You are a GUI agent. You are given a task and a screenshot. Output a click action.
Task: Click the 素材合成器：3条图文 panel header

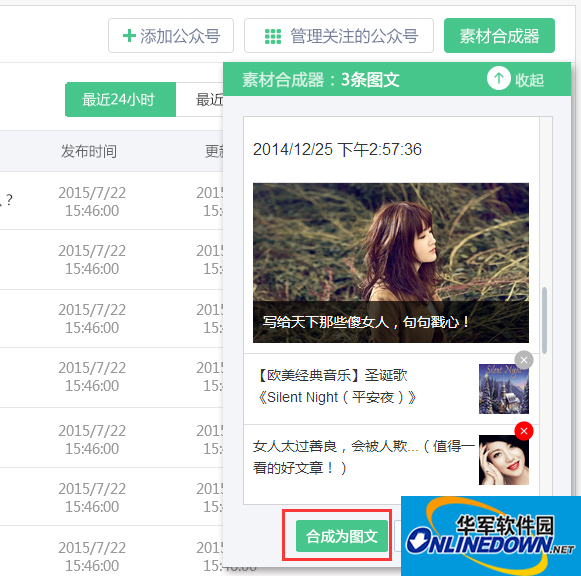point(397,79)
